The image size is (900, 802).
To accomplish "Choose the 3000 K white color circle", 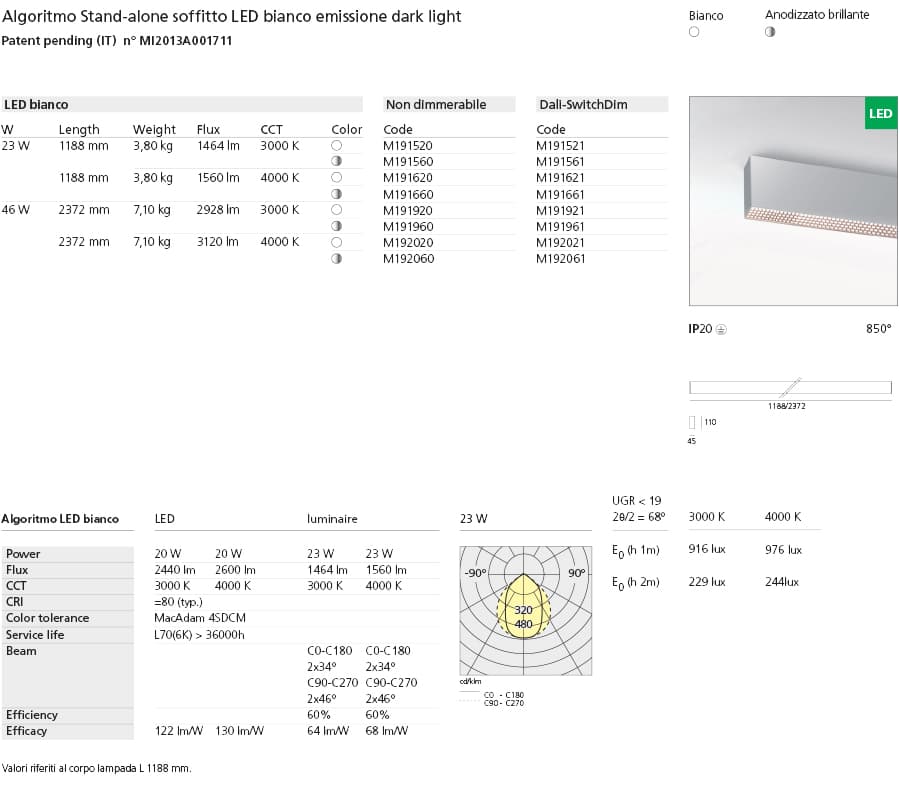I will click(338, 145).
